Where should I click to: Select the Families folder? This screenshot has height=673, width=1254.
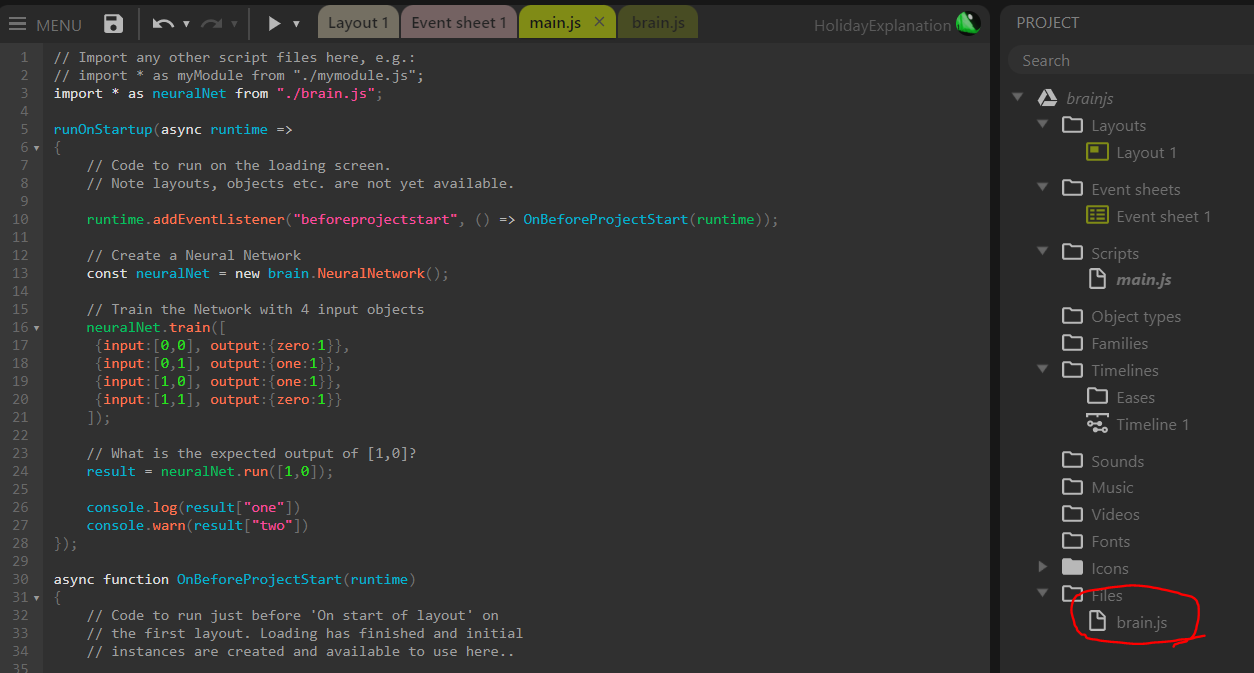click(1119, 343)
